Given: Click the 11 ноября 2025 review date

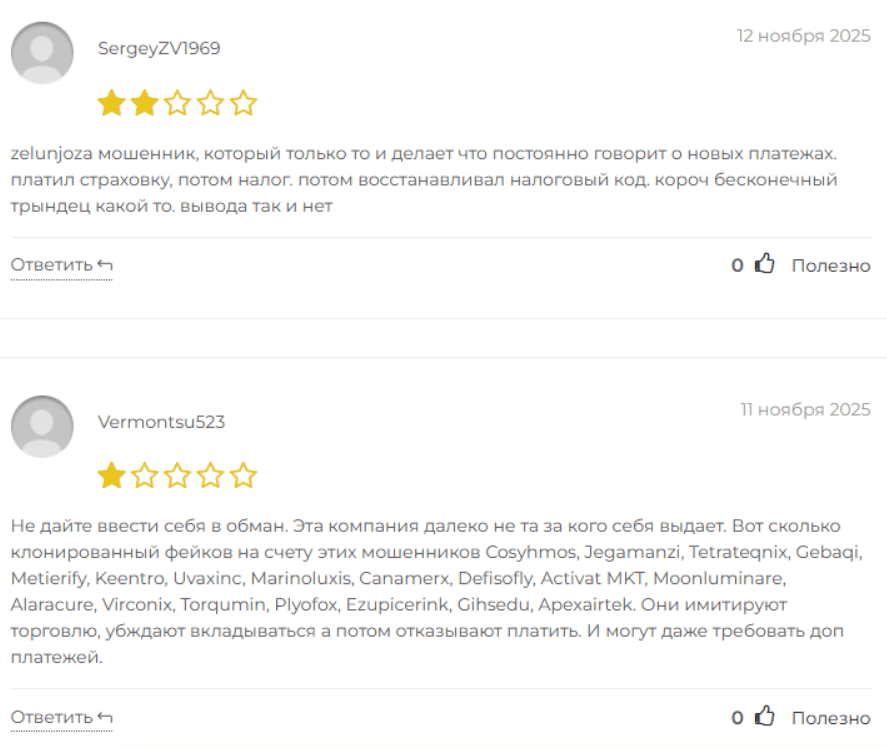Looking at the screenshot, I should click(805, 409).
